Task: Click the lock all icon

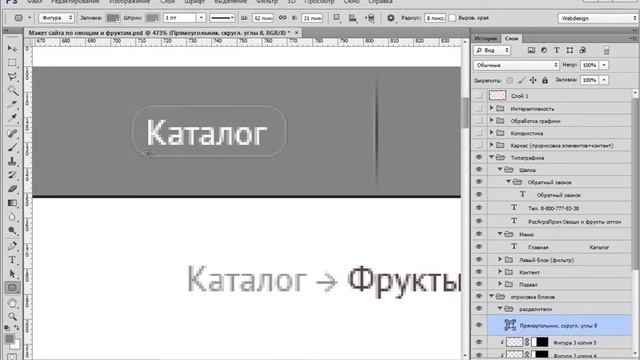Action: coord(545,80)
